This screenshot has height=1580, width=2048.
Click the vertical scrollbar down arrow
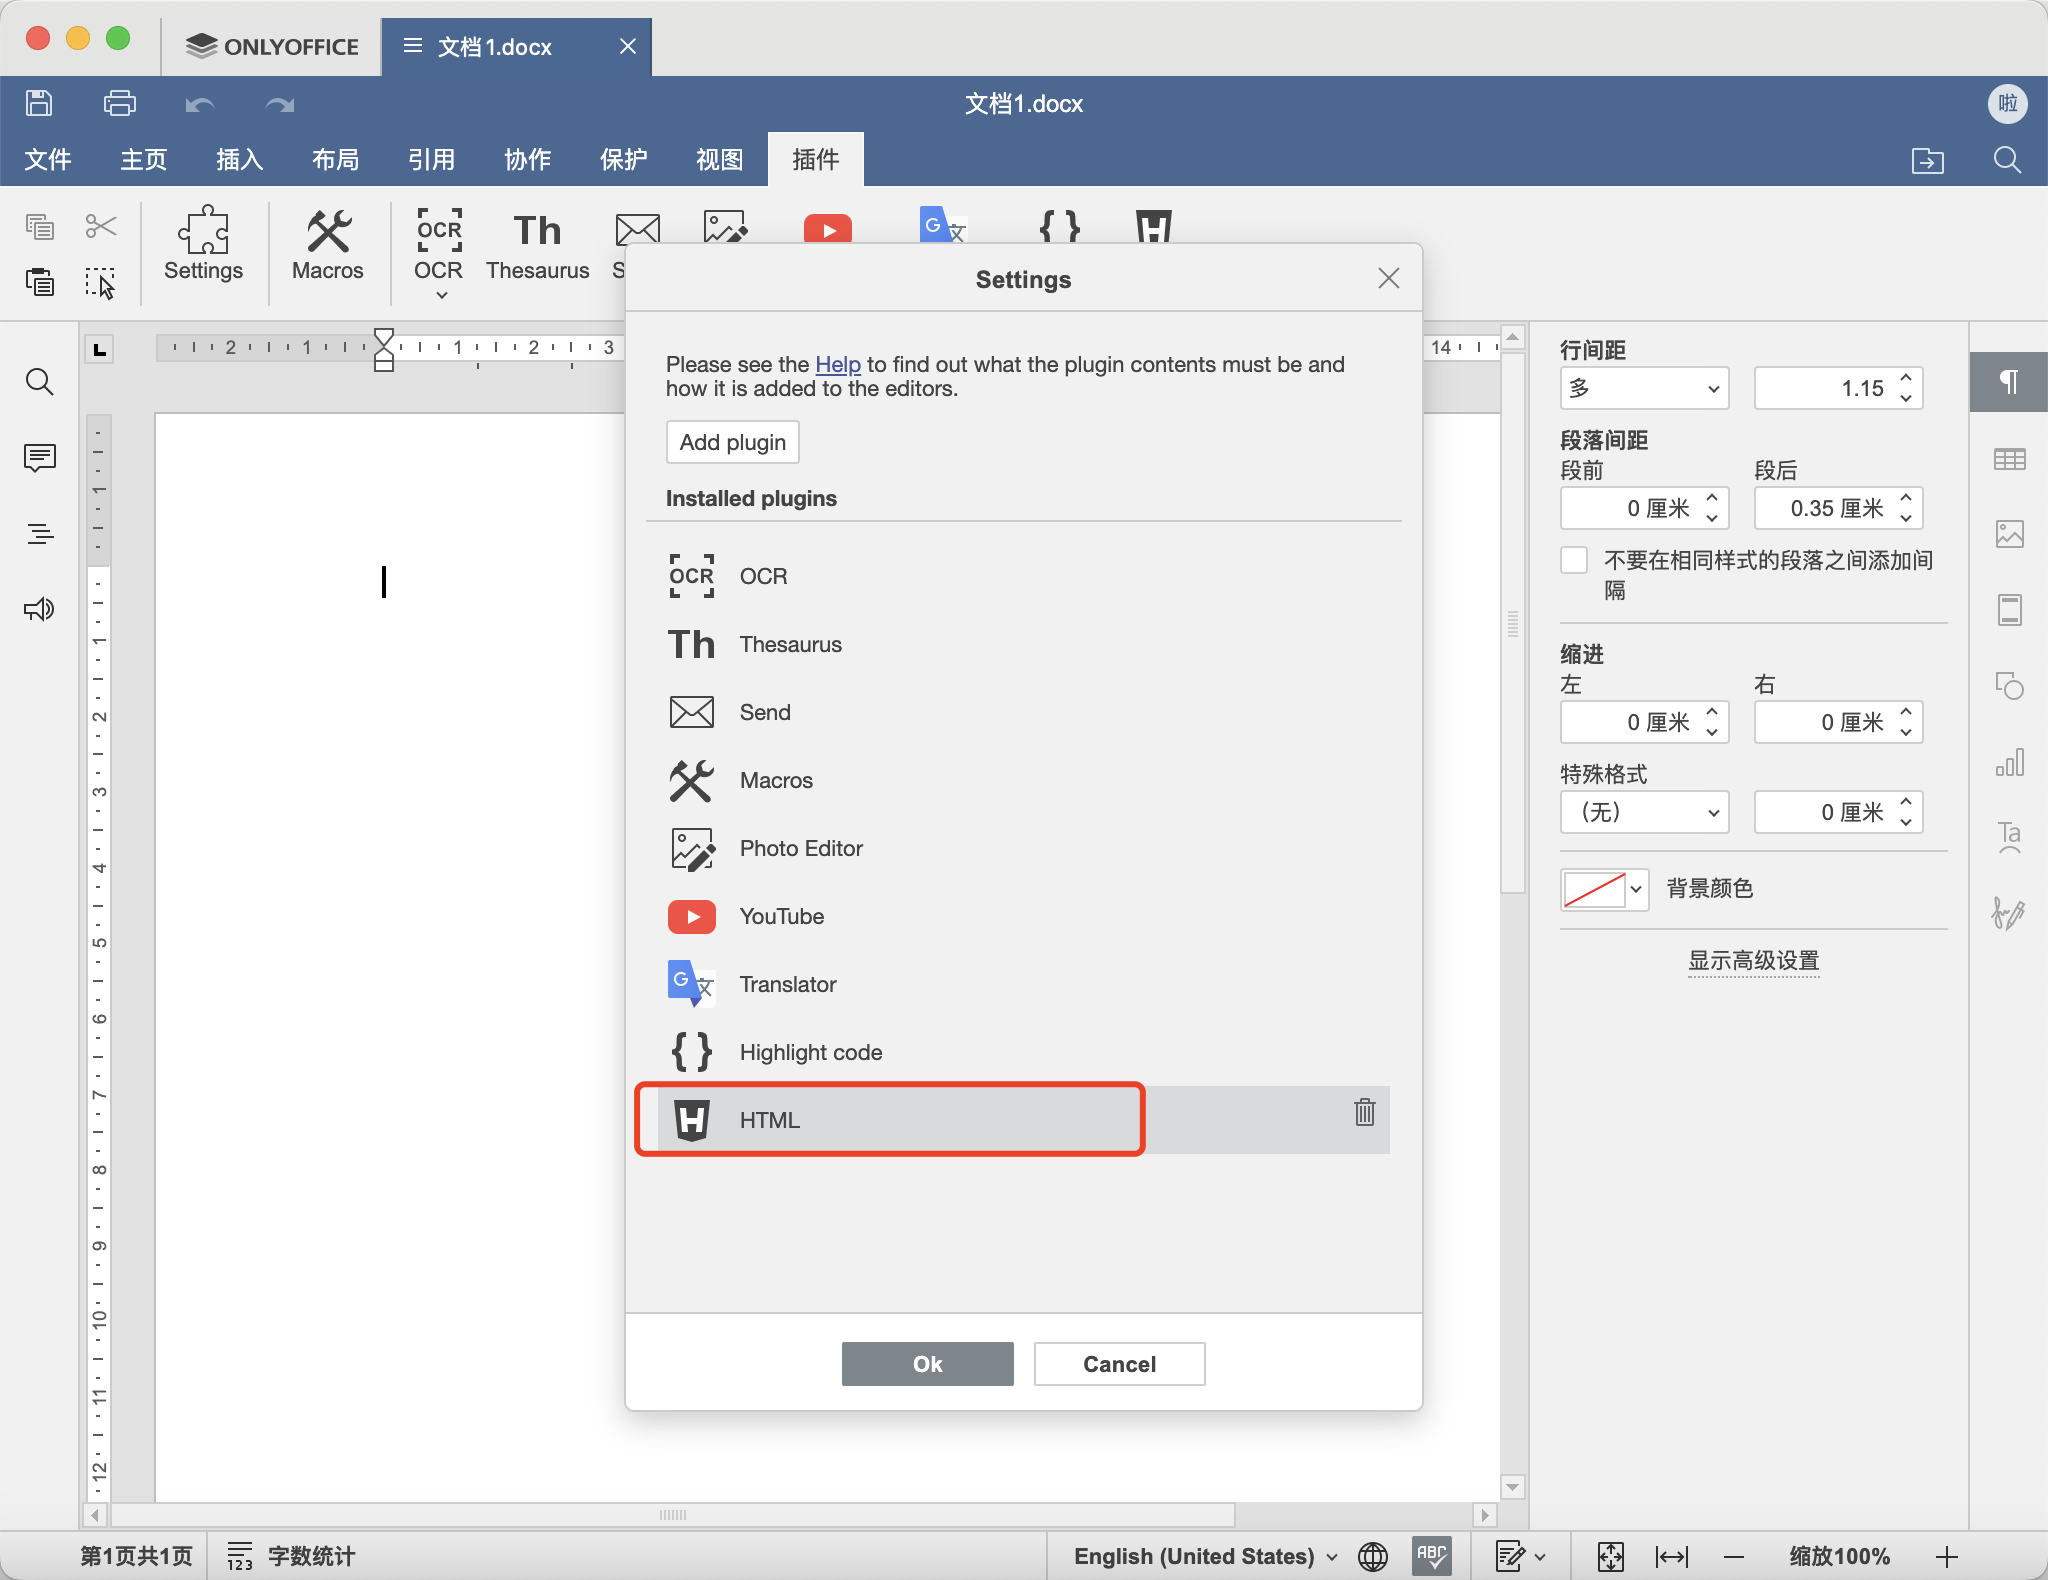(1513, 1487)
